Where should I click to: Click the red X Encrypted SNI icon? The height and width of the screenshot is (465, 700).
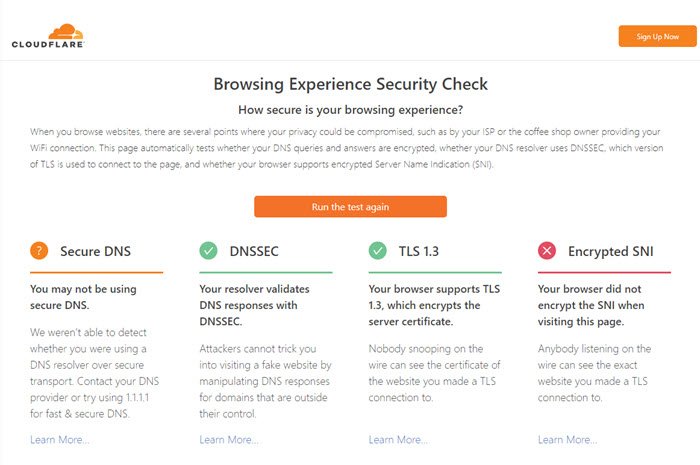coord(546,251)
